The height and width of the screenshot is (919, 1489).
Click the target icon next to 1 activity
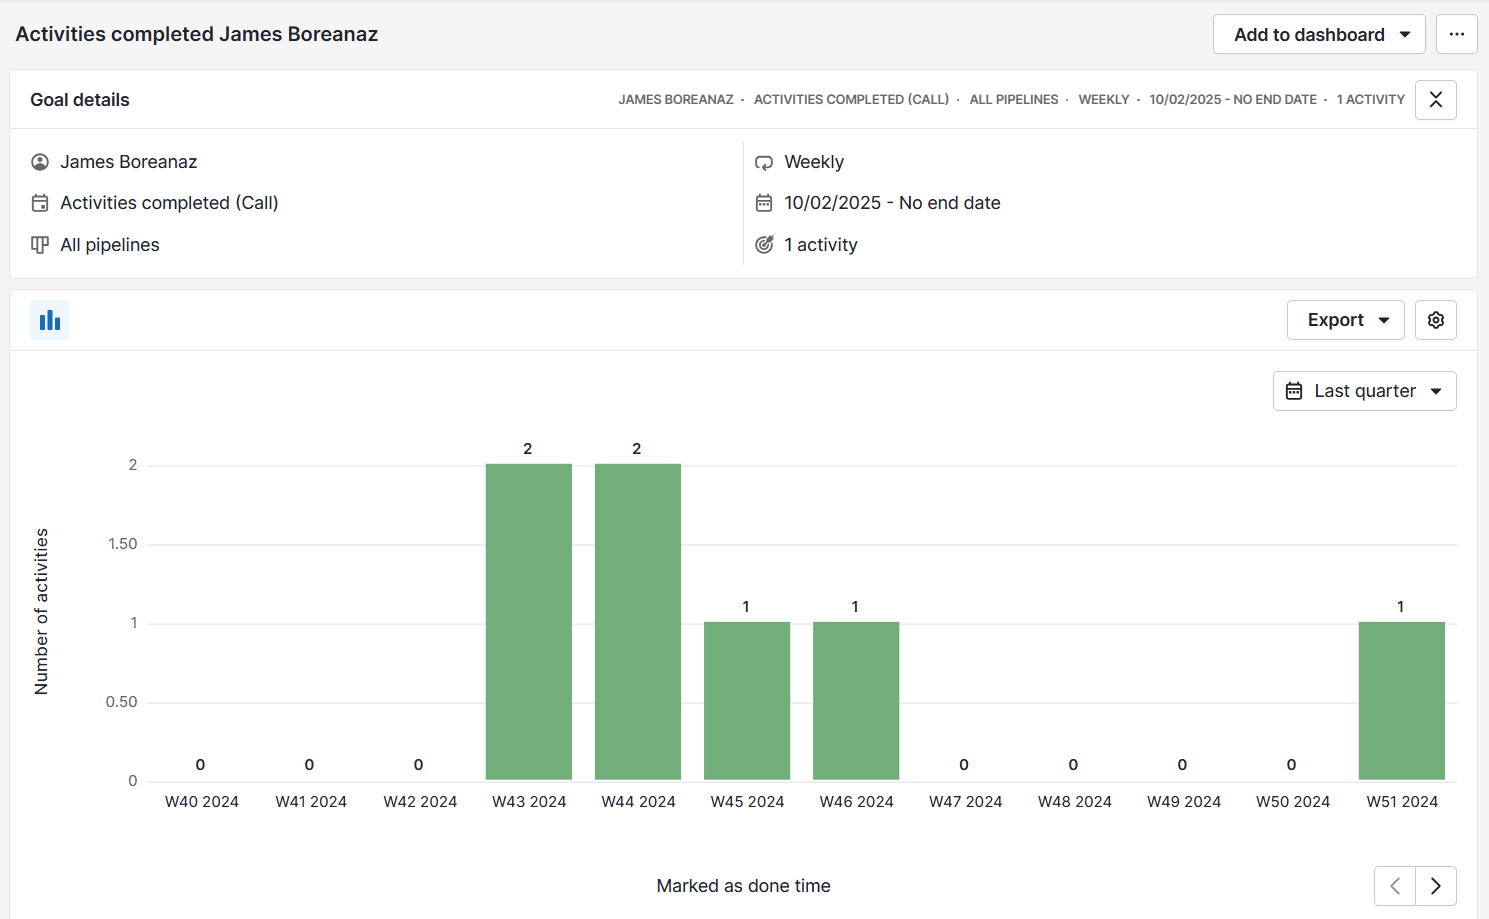click(763, 244)
